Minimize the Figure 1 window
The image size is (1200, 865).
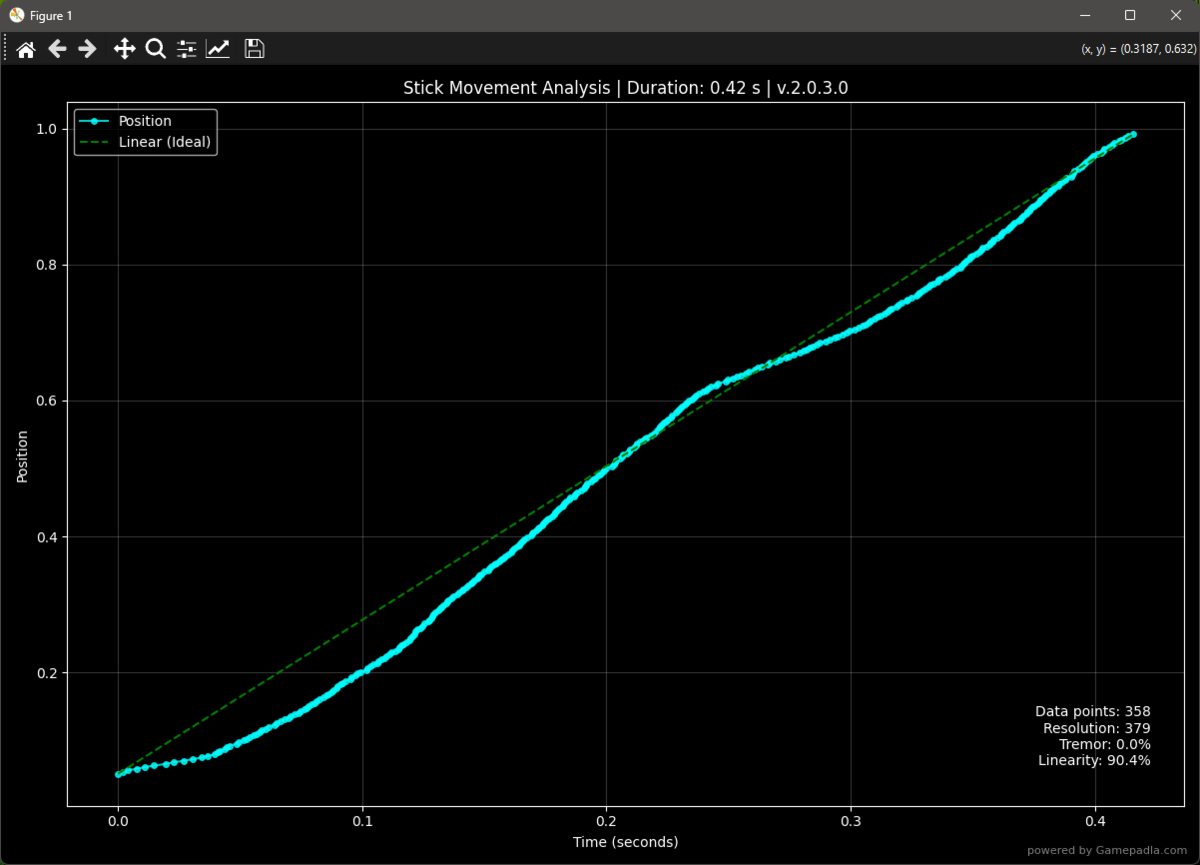(x=1084, y=15)
